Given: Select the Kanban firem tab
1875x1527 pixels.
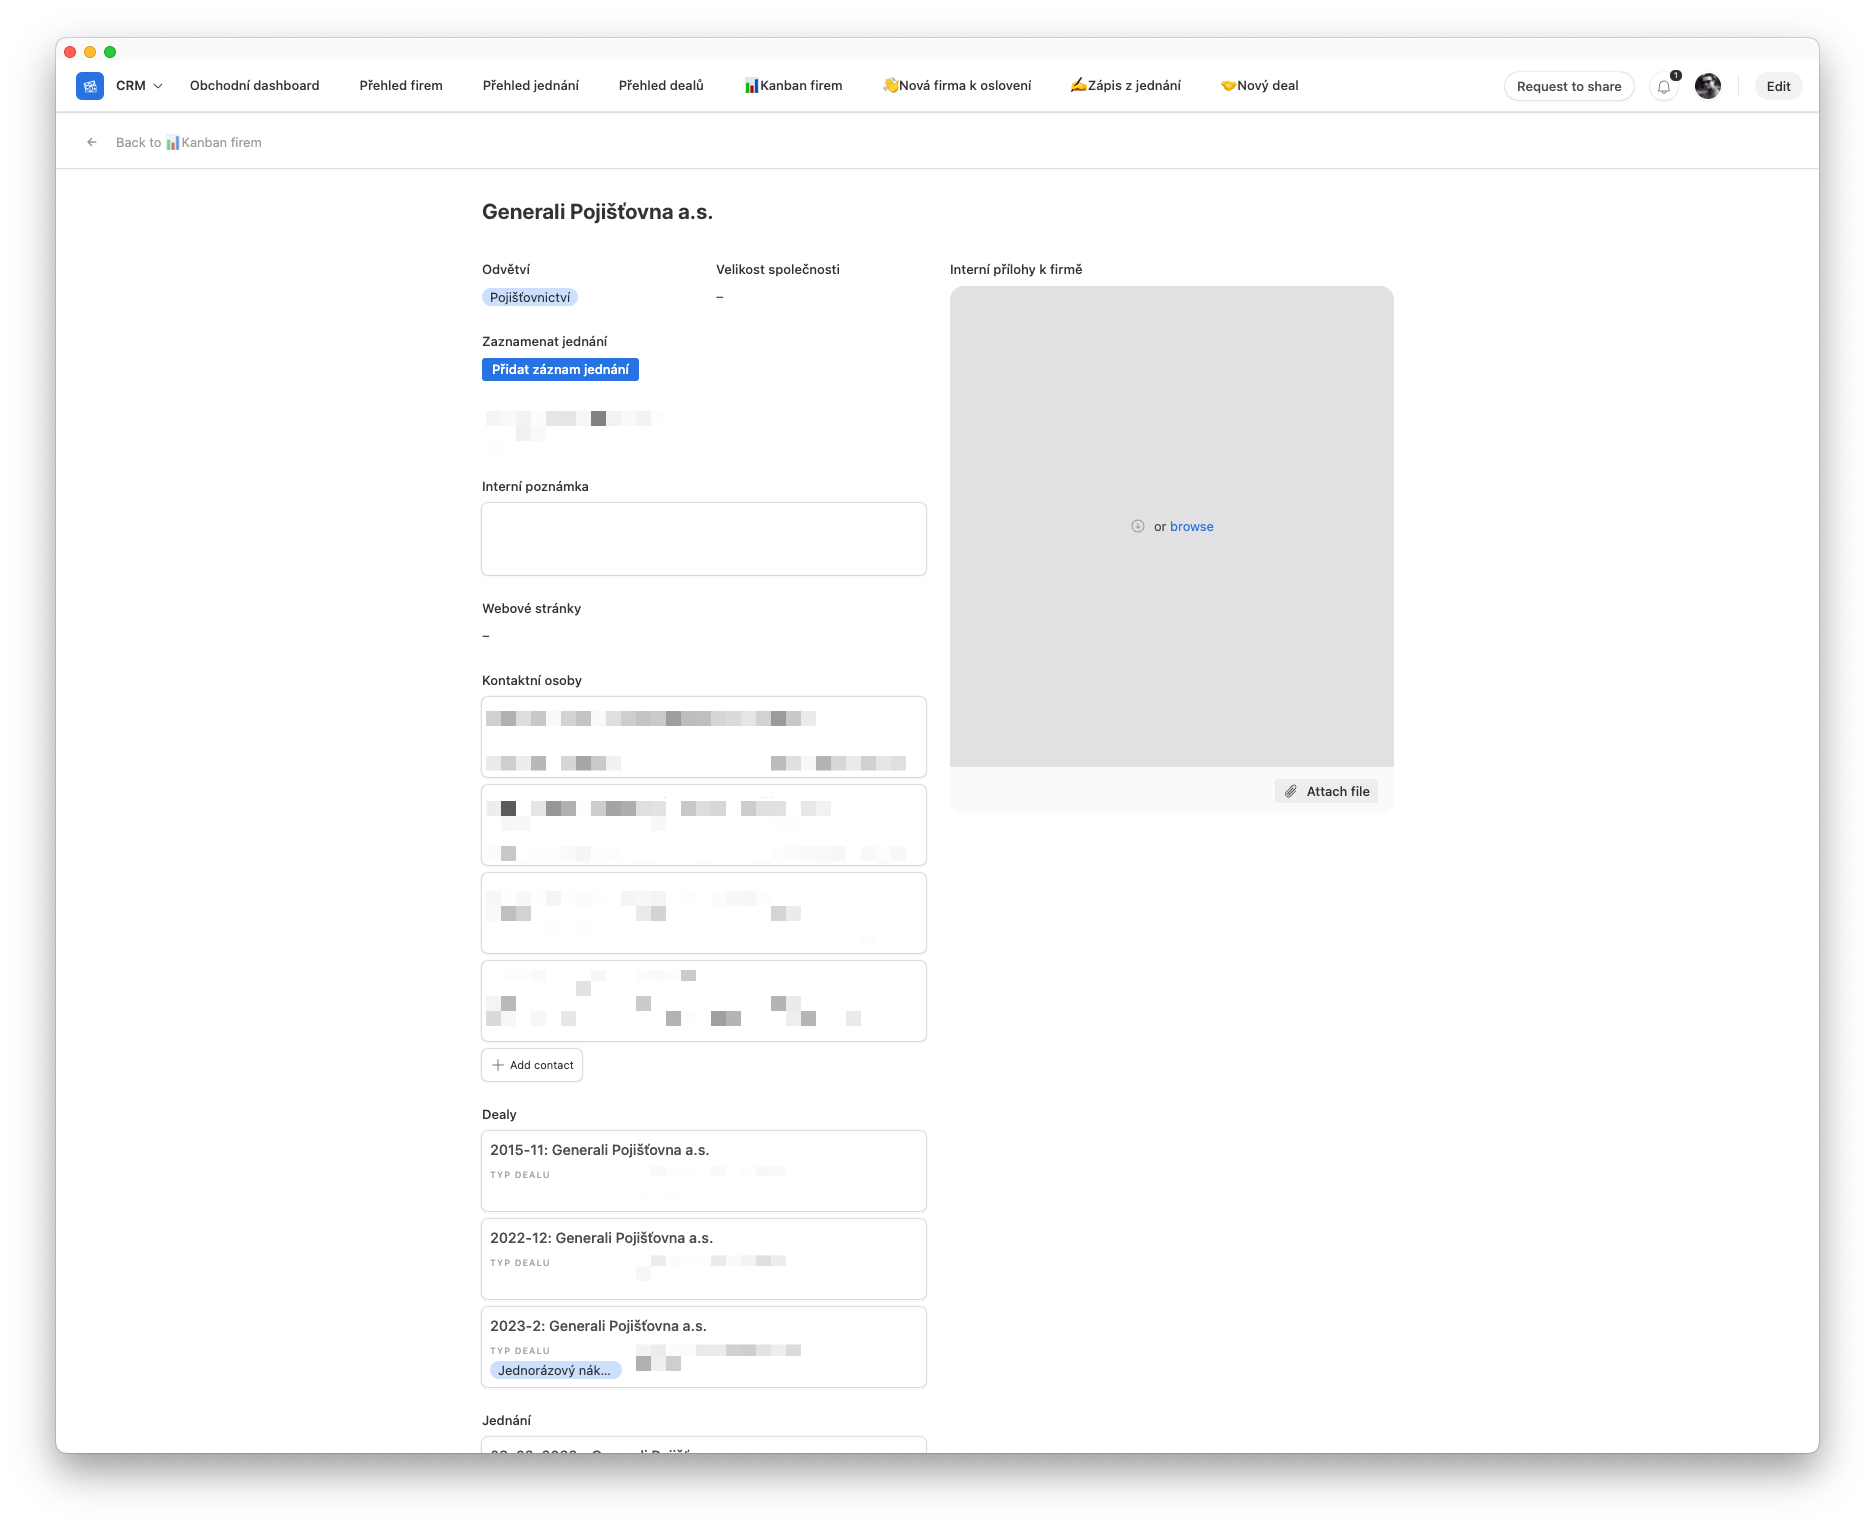Looking at the screenshot, I should point(793,86).
